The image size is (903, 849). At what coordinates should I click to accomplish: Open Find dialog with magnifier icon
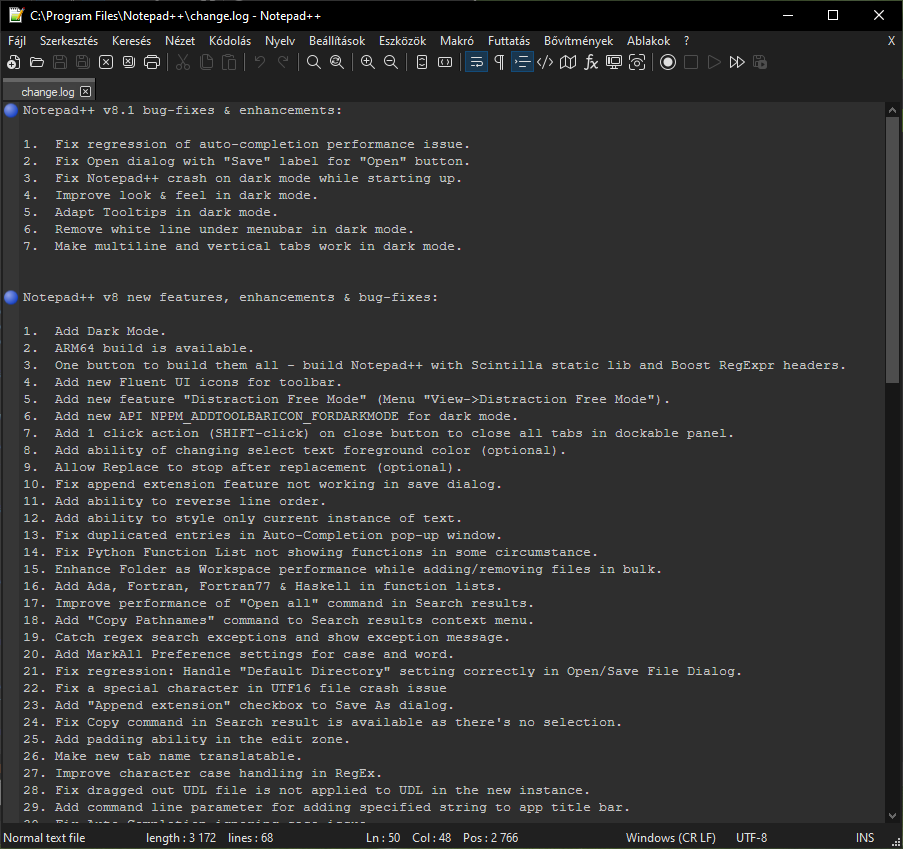coord(314,62)
